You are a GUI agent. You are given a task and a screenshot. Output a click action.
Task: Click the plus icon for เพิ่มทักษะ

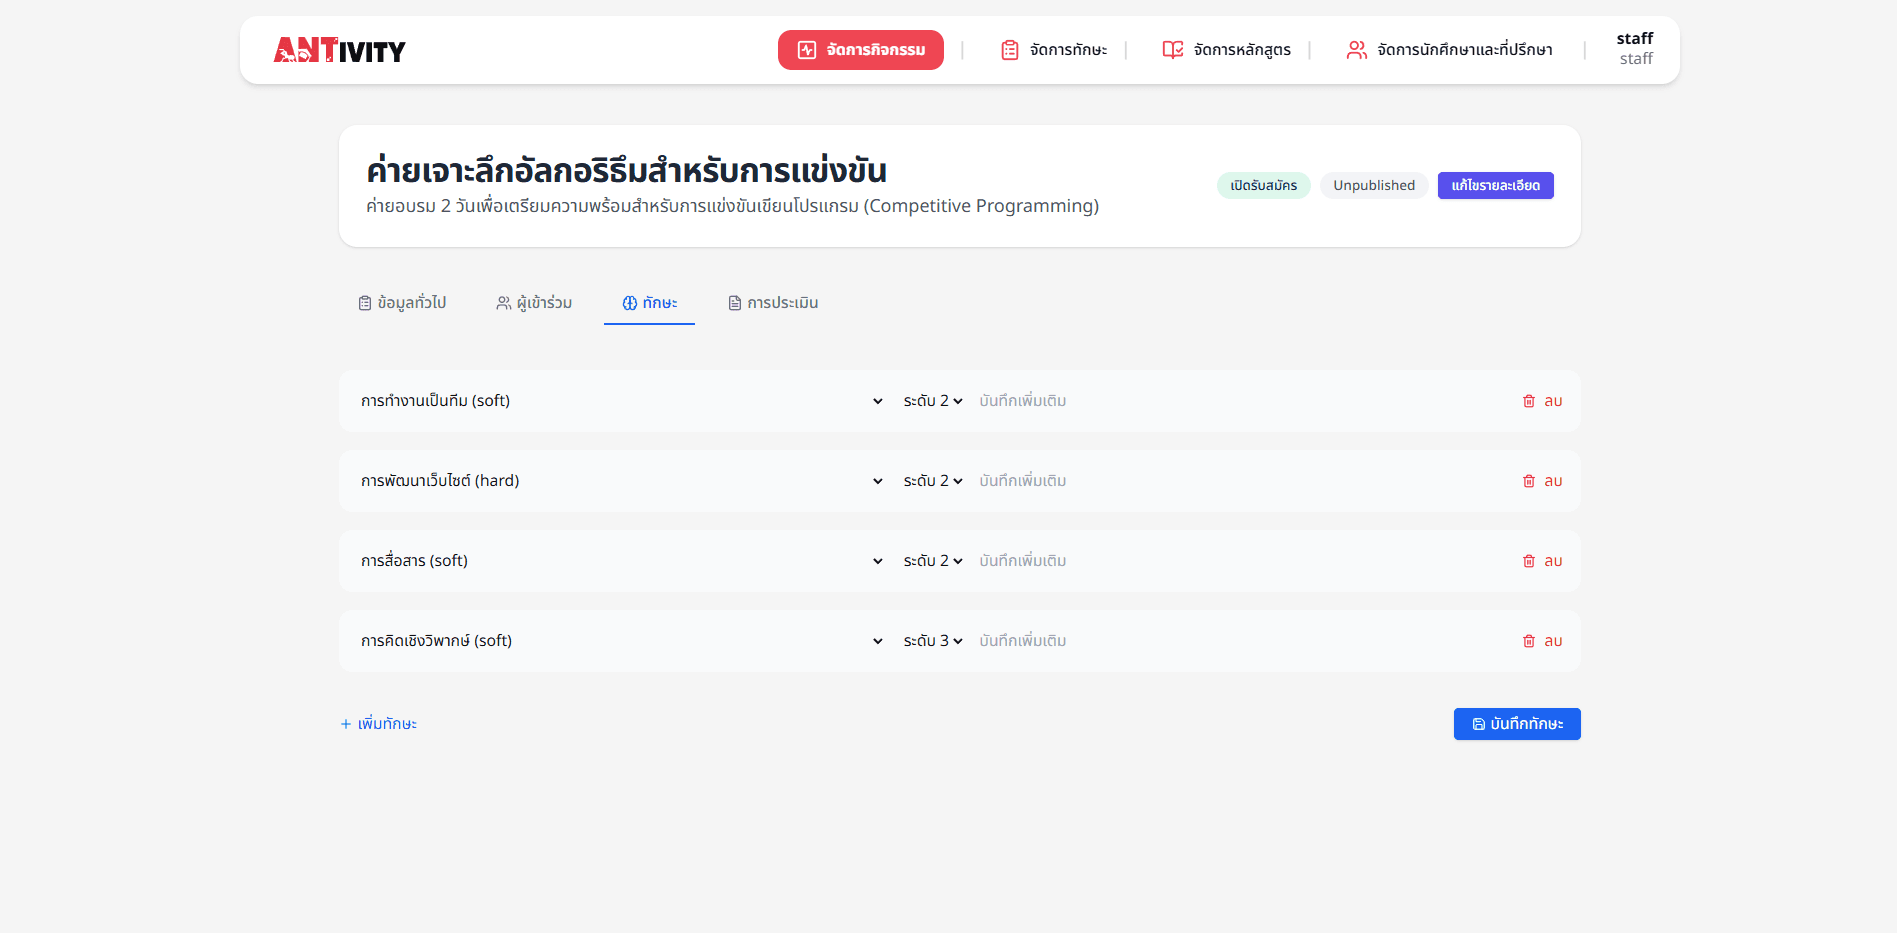pyautogui.click(x=346, y=724)
